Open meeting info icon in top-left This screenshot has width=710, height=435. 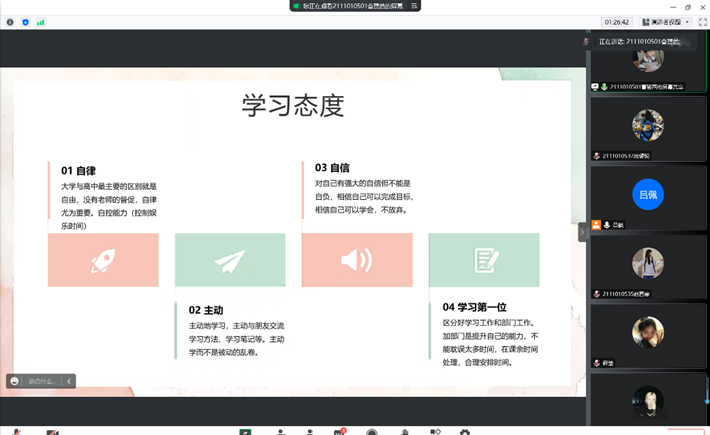9,22
